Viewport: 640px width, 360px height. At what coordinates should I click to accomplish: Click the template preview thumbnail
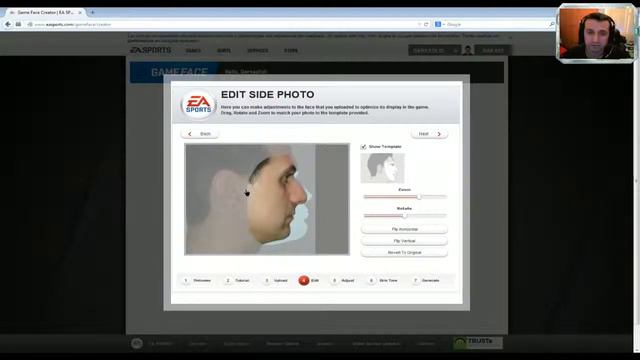382,168
